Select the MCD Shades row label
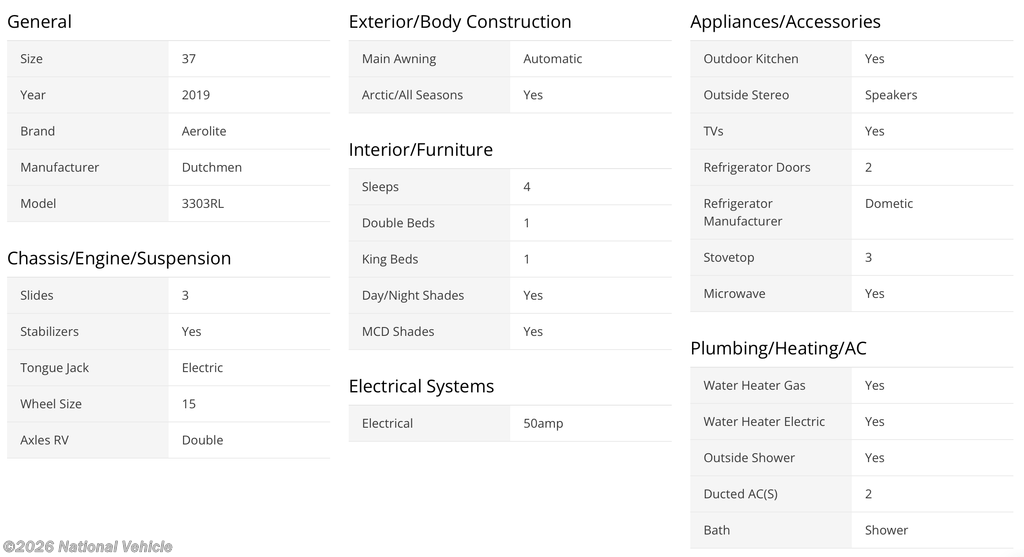This screenshot has width=1024, height=557. click(x=398, y=331)
